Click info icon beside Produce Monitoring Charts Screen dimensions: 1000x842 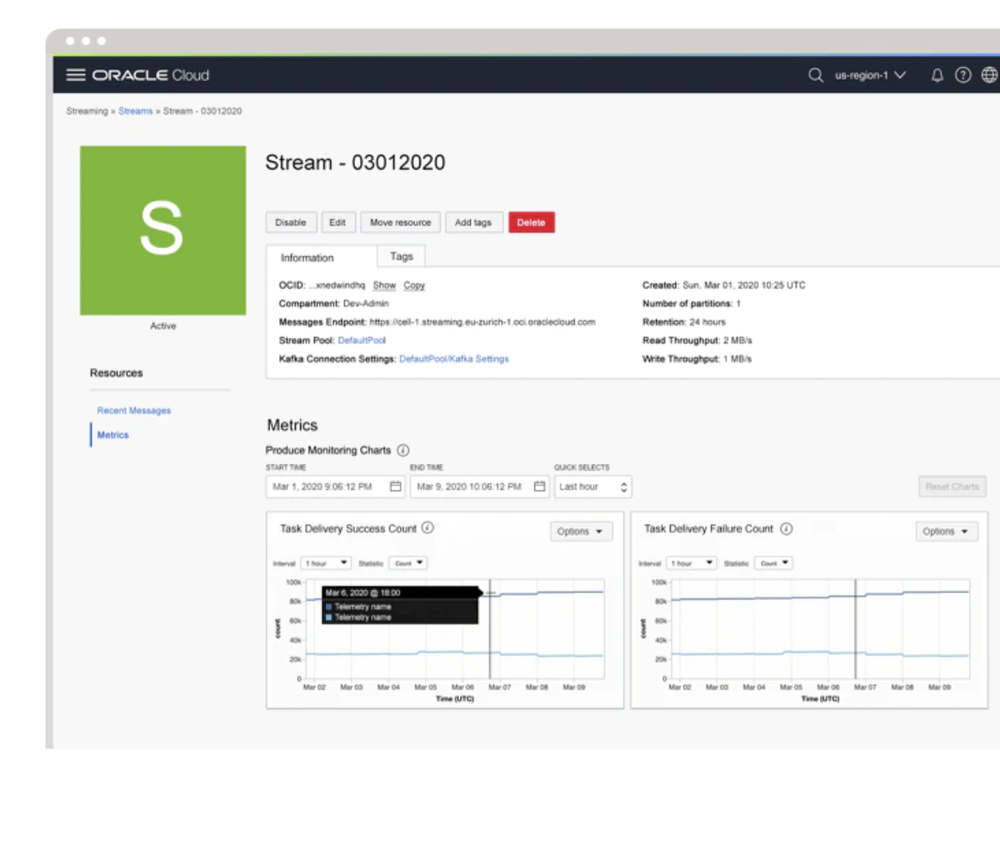[403, 450]
